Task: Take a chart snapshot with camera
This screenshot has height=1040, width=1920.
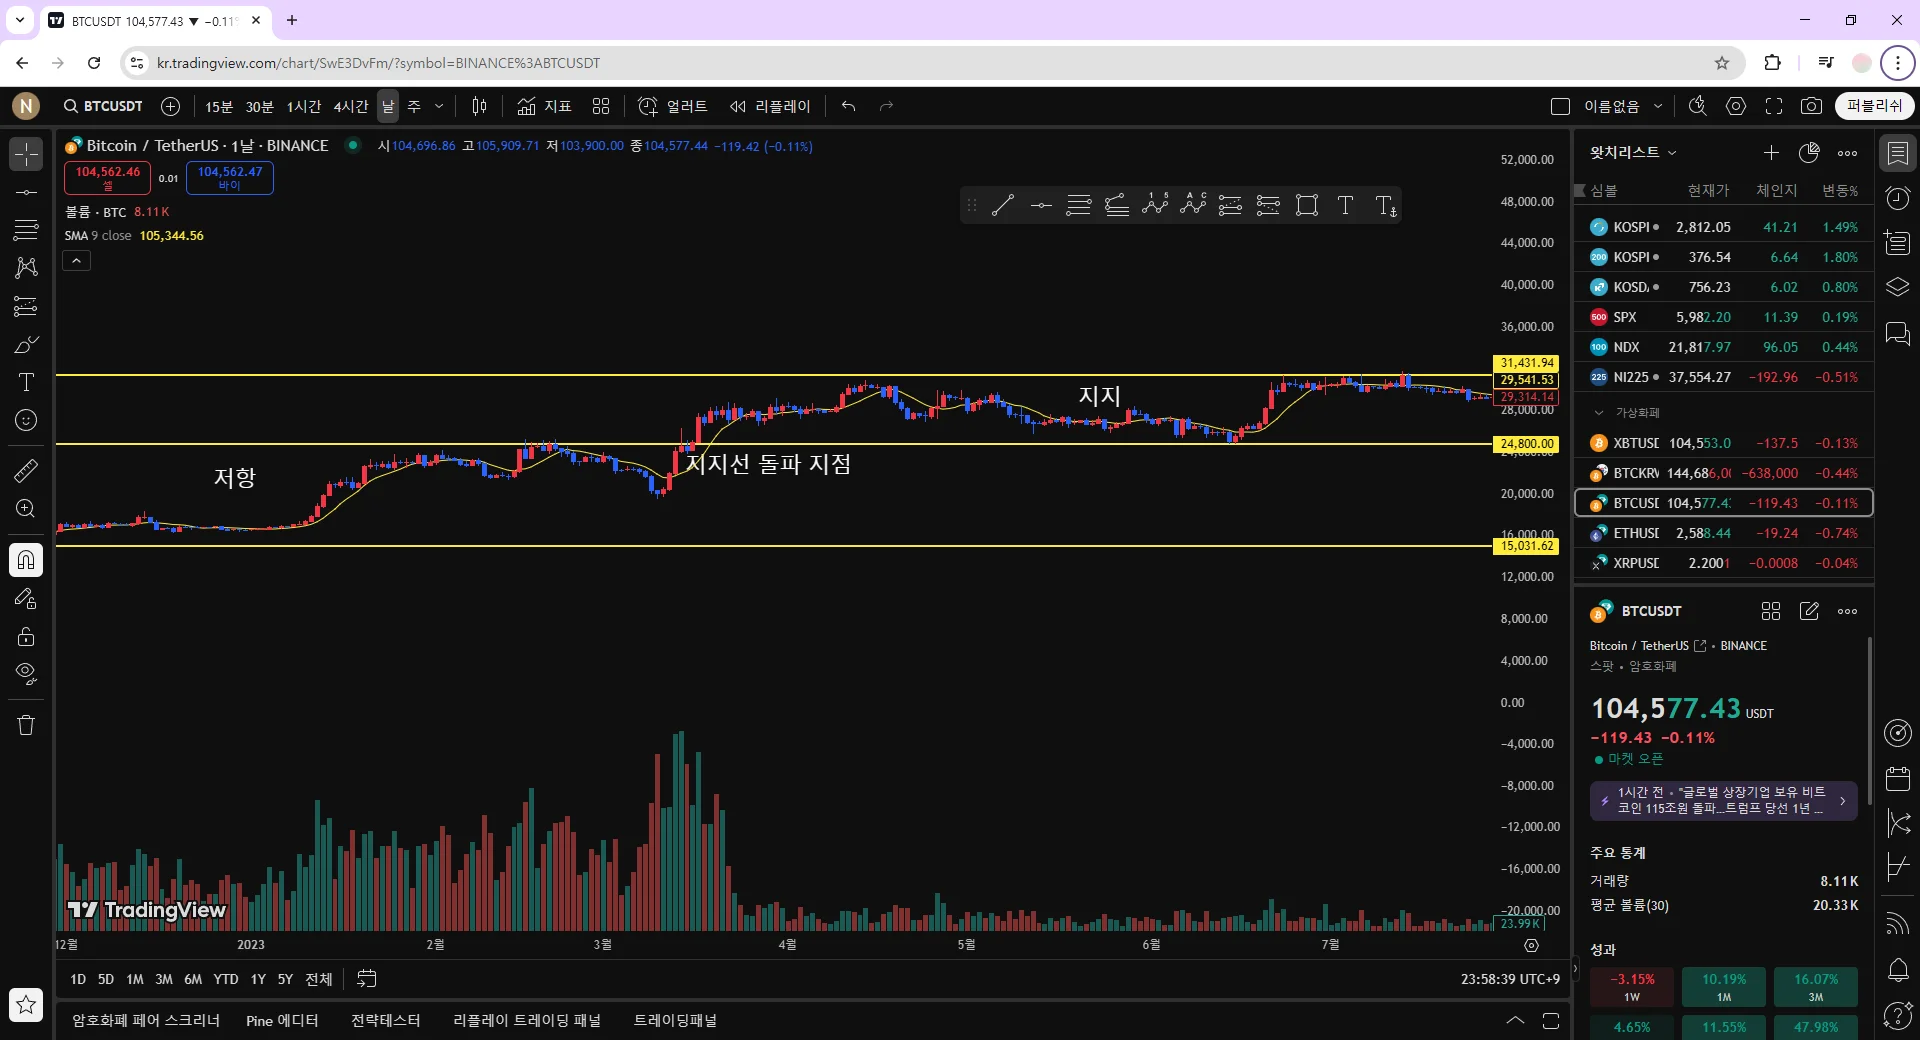Action: tap(1811, 106)
